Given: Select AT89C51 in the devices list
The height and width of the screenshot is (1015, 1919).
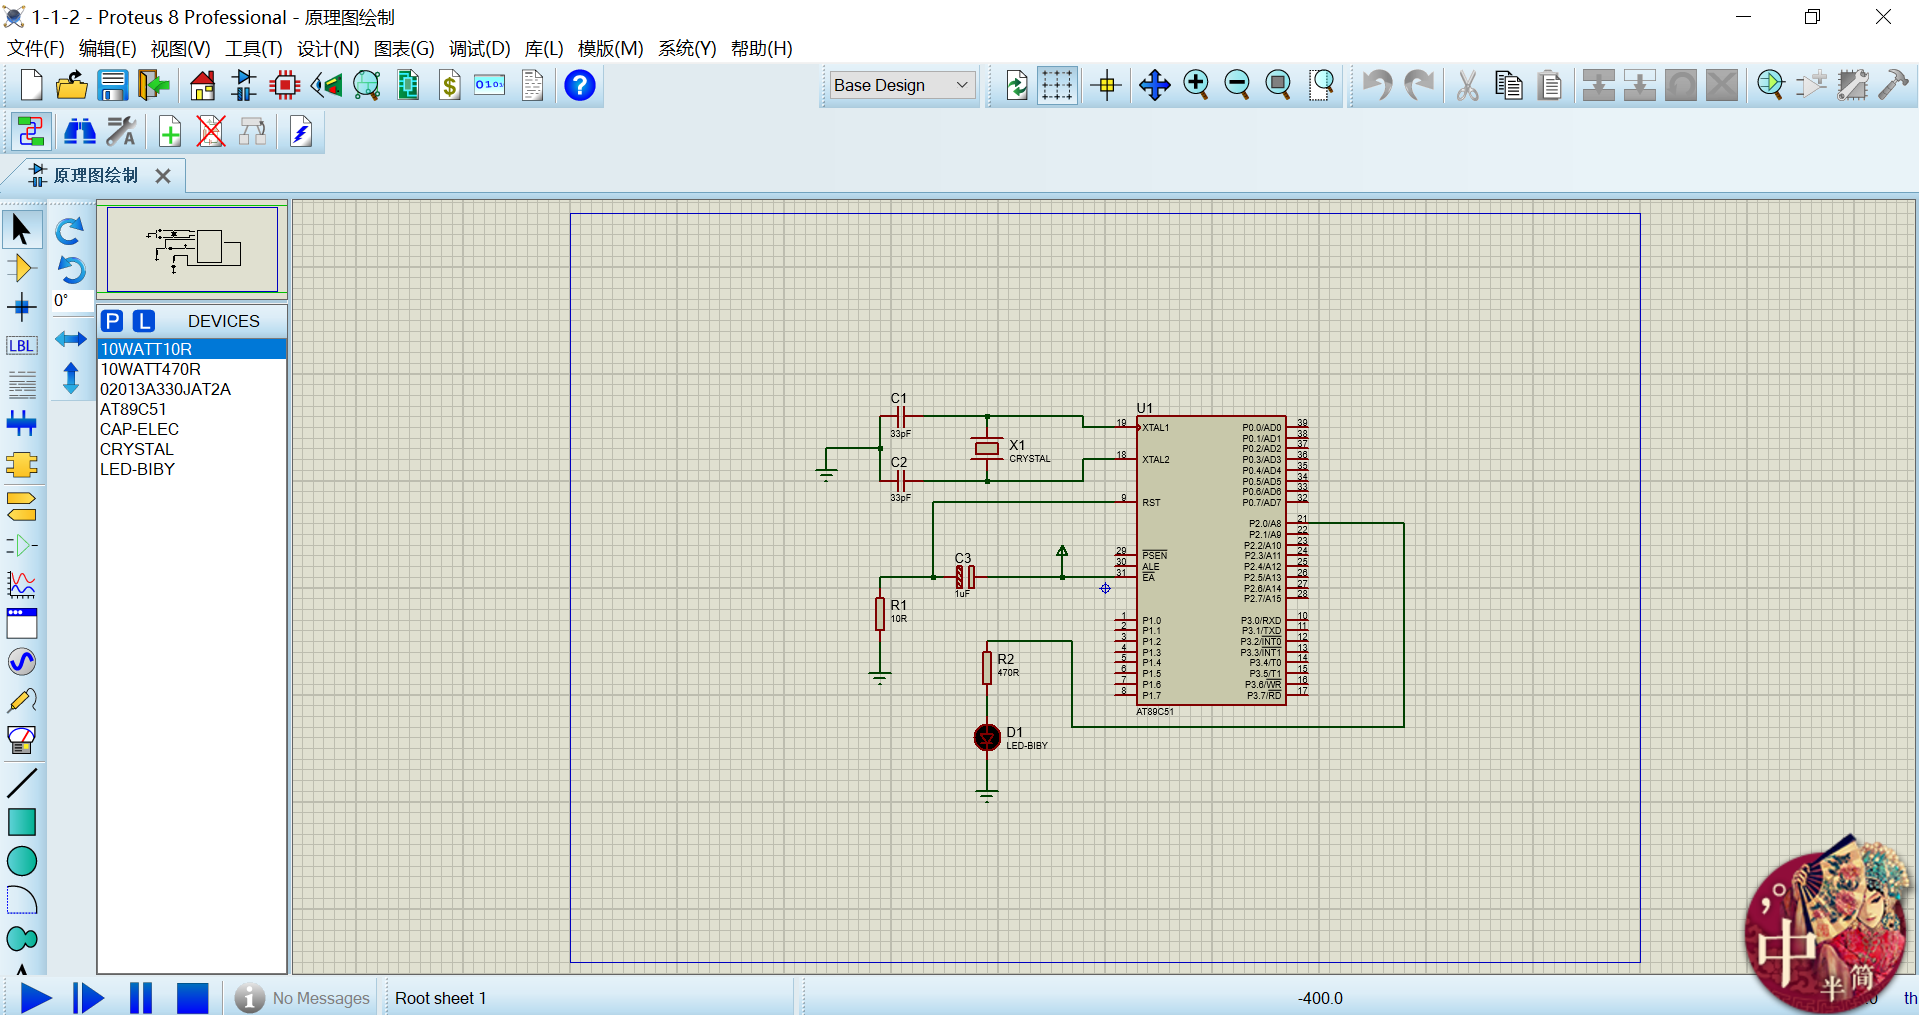Looking at the screenshot, I should pyautogui.click(x=133, y=409).
